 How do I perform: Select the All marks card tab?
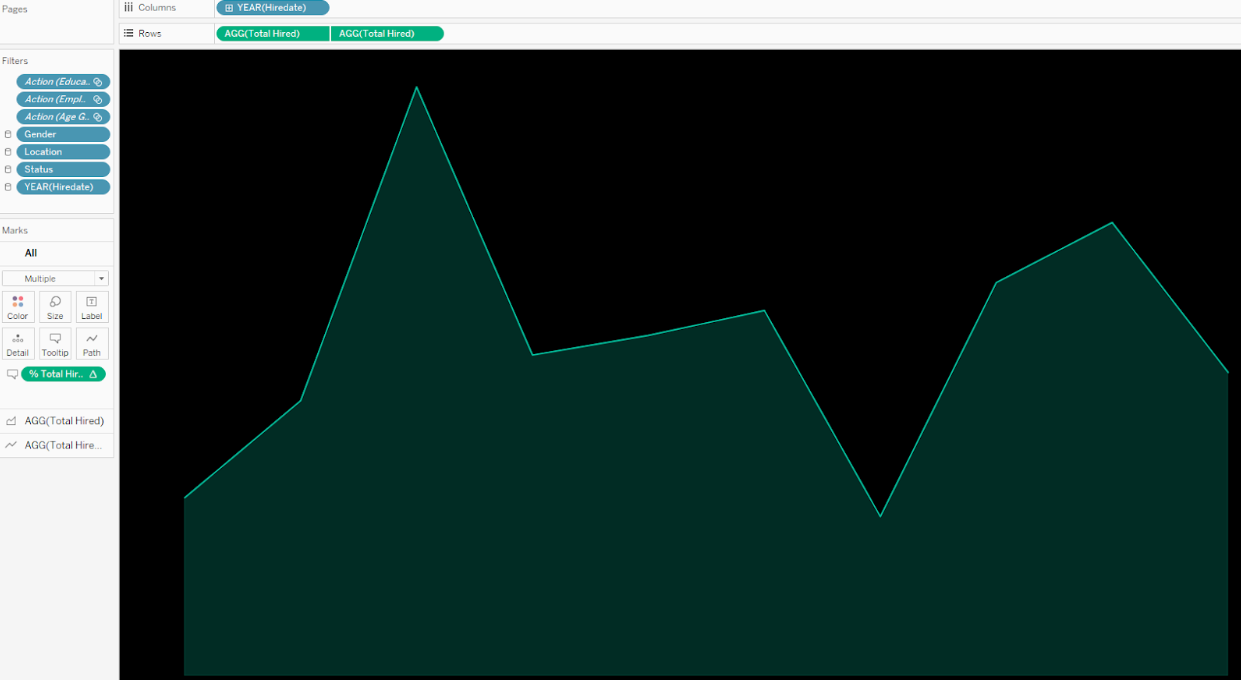[x=31, y=253]
